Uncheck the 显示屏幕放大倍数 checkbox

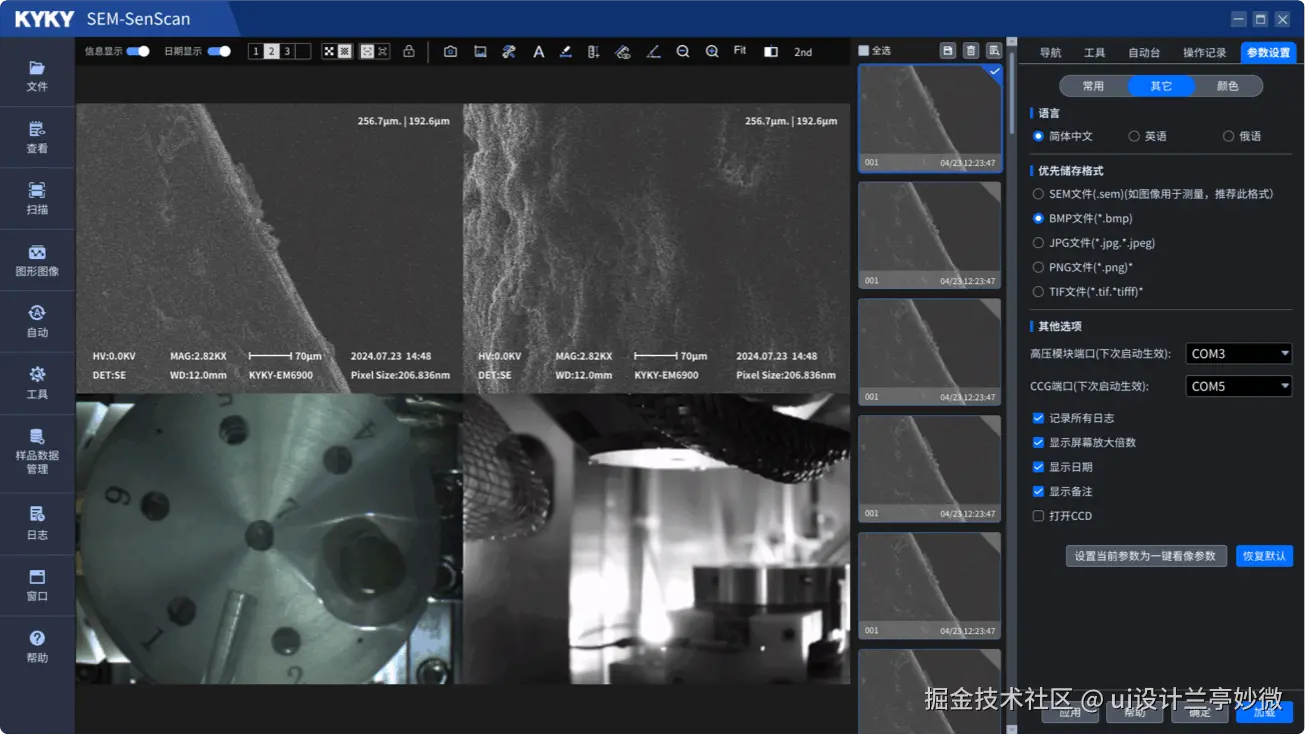click(x=1038, y=442)
